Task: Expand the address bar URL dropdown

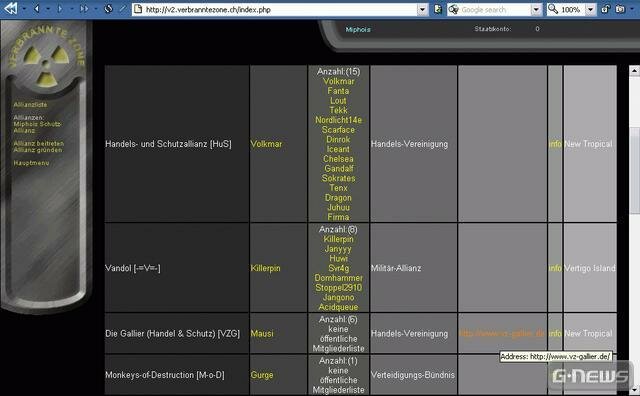Action: [422, 9]
